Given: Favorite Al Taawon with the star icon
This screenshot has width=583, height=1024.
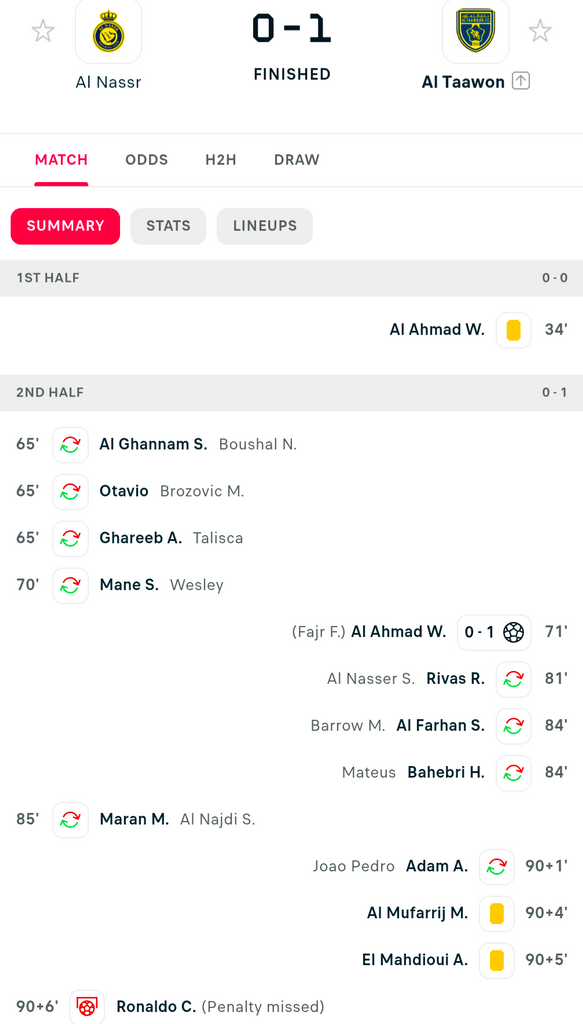Looking at the screenshot, I should click(x=540, y=31).
